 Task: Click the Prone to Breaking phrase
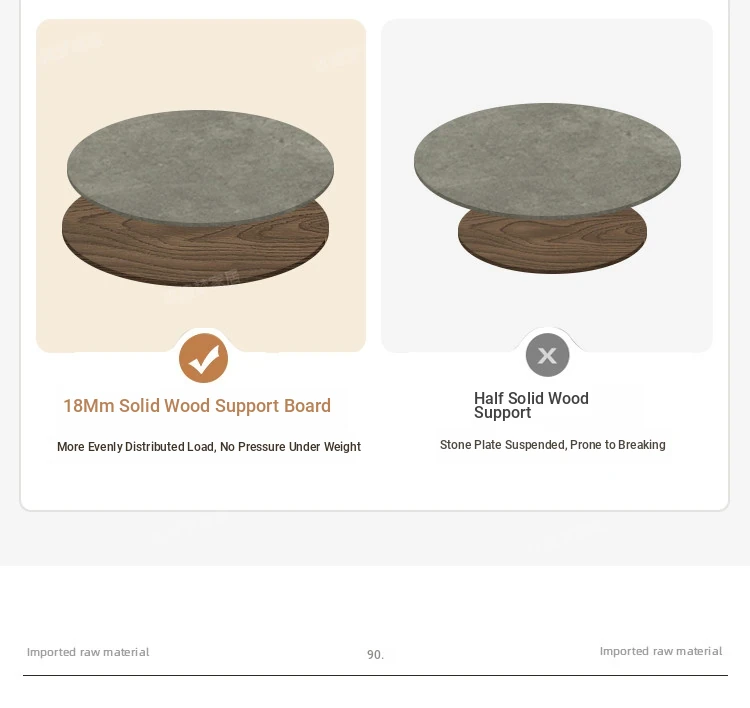coord(618,445)
